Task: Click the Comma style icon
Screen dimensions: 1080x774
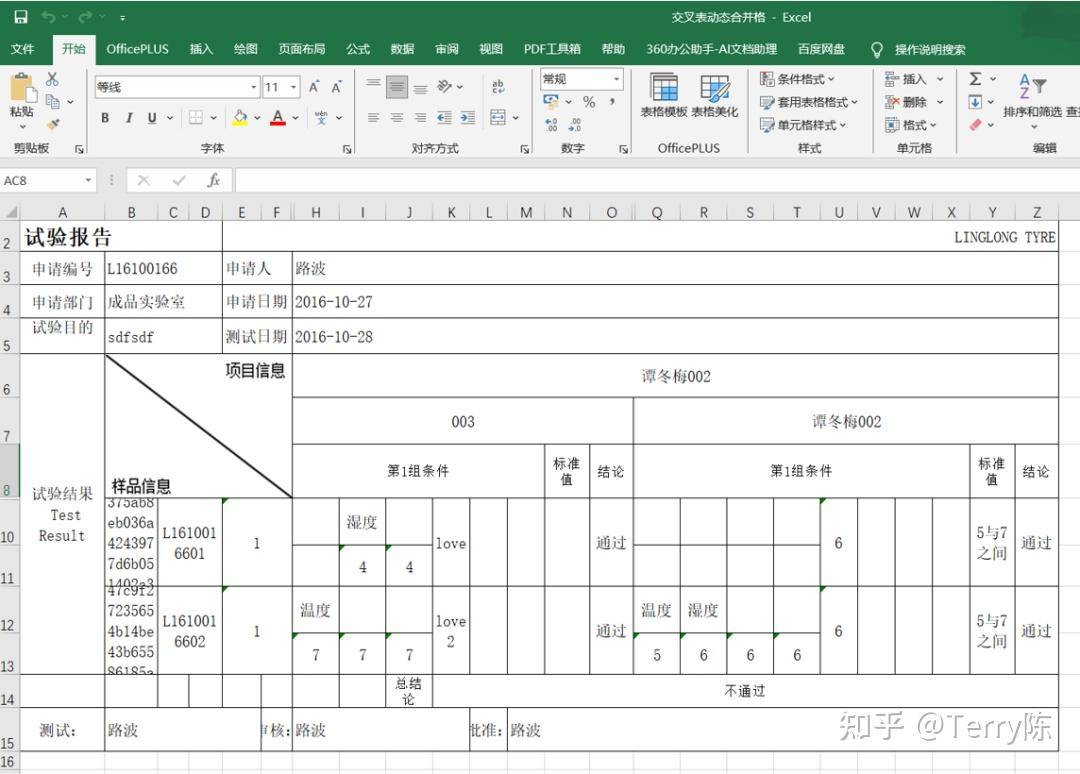Action: pyautogui.click(x=612, y=102)
